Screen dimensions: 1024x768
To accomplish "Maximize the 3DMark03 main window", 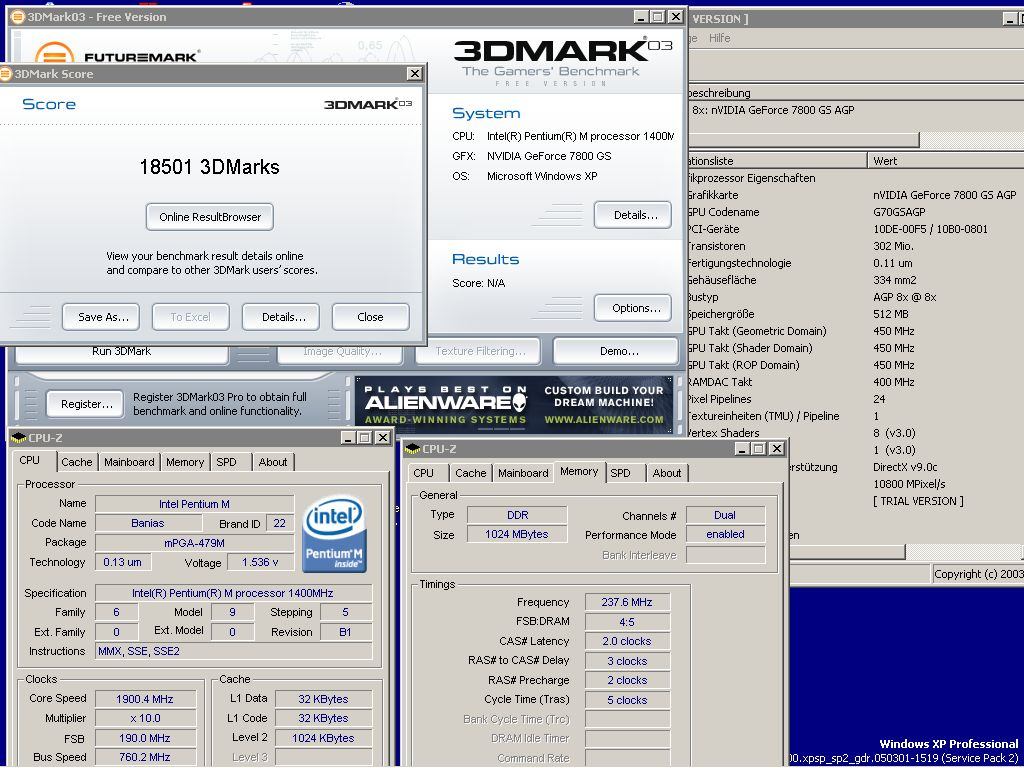I will (x=658, y=17).
